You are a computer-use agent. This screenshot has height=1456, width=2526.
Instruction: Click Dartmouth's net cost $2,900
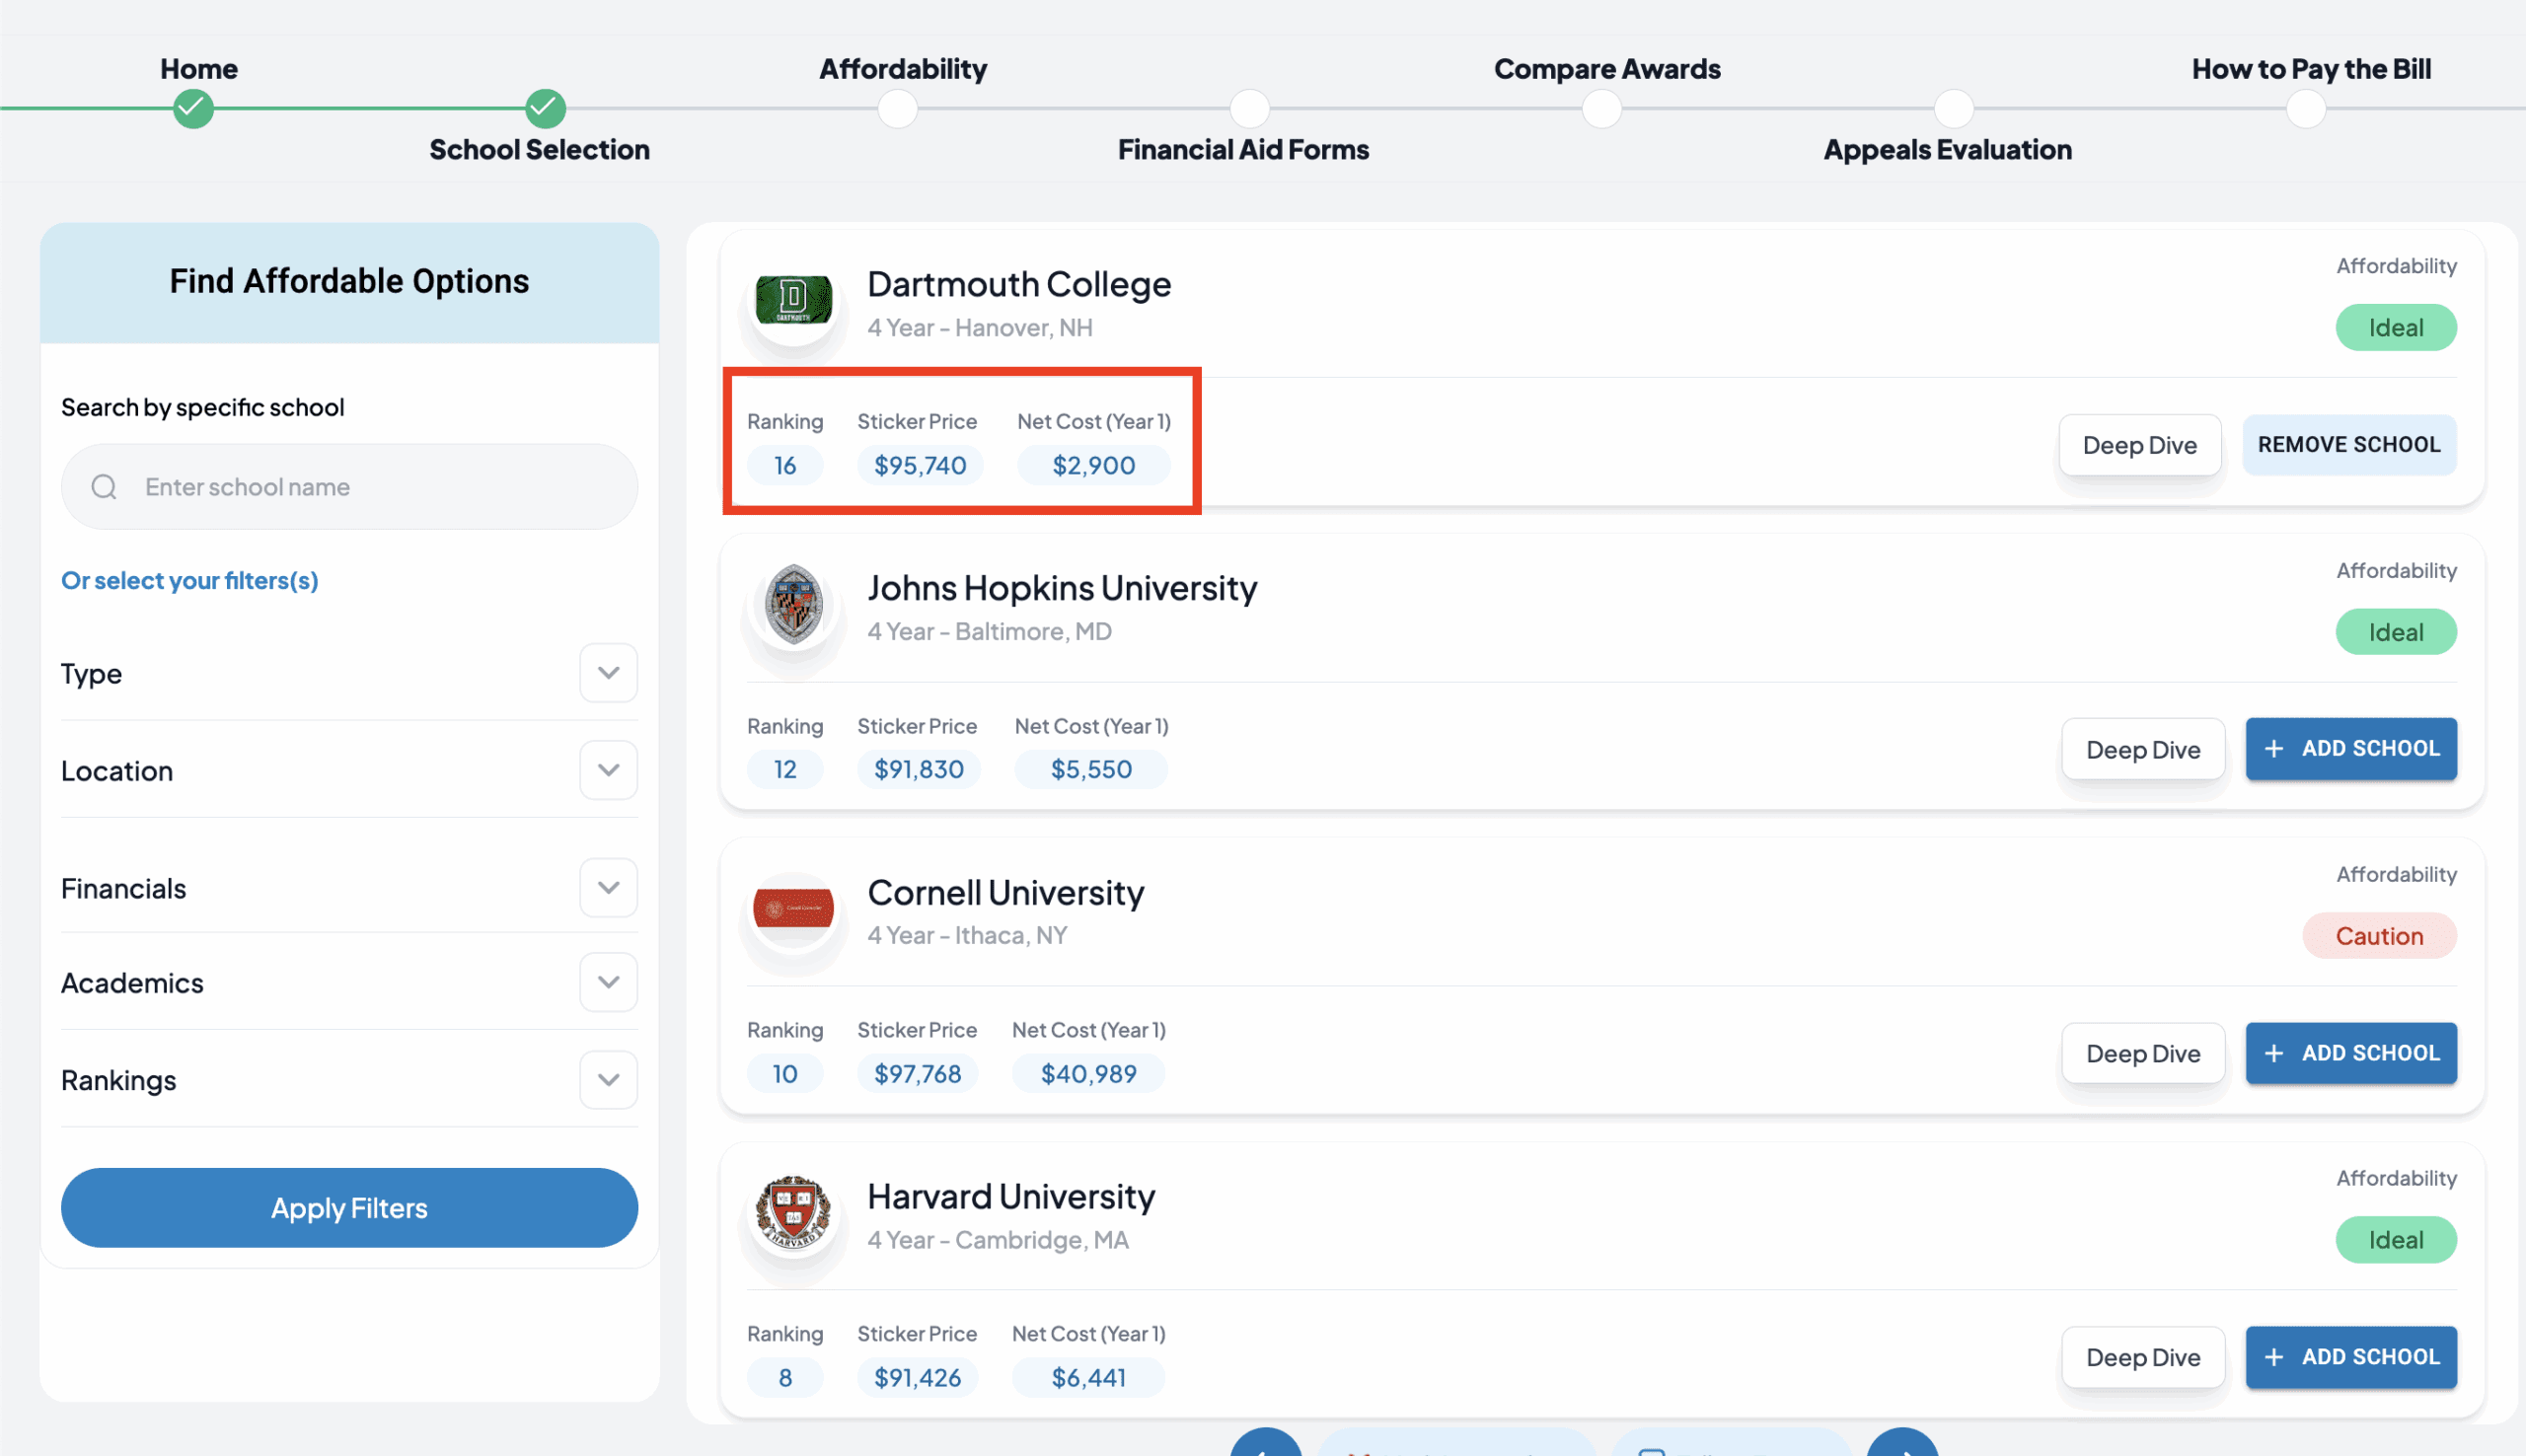tap(1093, 465)
